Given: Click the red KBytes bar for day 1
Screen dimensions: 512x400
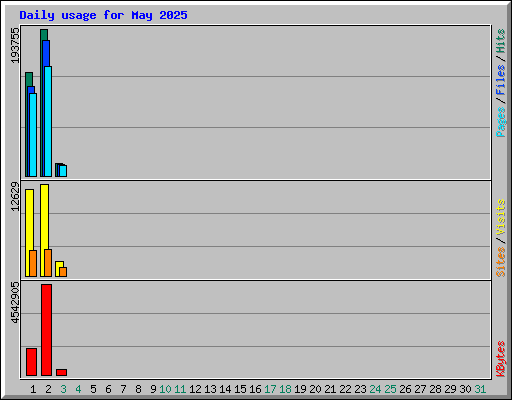Looking at the screenshot, I should [x=31, y=362].
